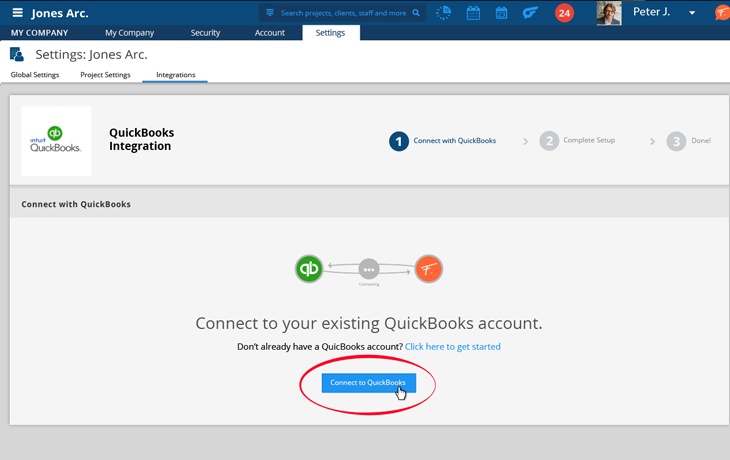Screen dimensions: 730x460
Task: Select step 3 Done!
Action: [689, 141]
